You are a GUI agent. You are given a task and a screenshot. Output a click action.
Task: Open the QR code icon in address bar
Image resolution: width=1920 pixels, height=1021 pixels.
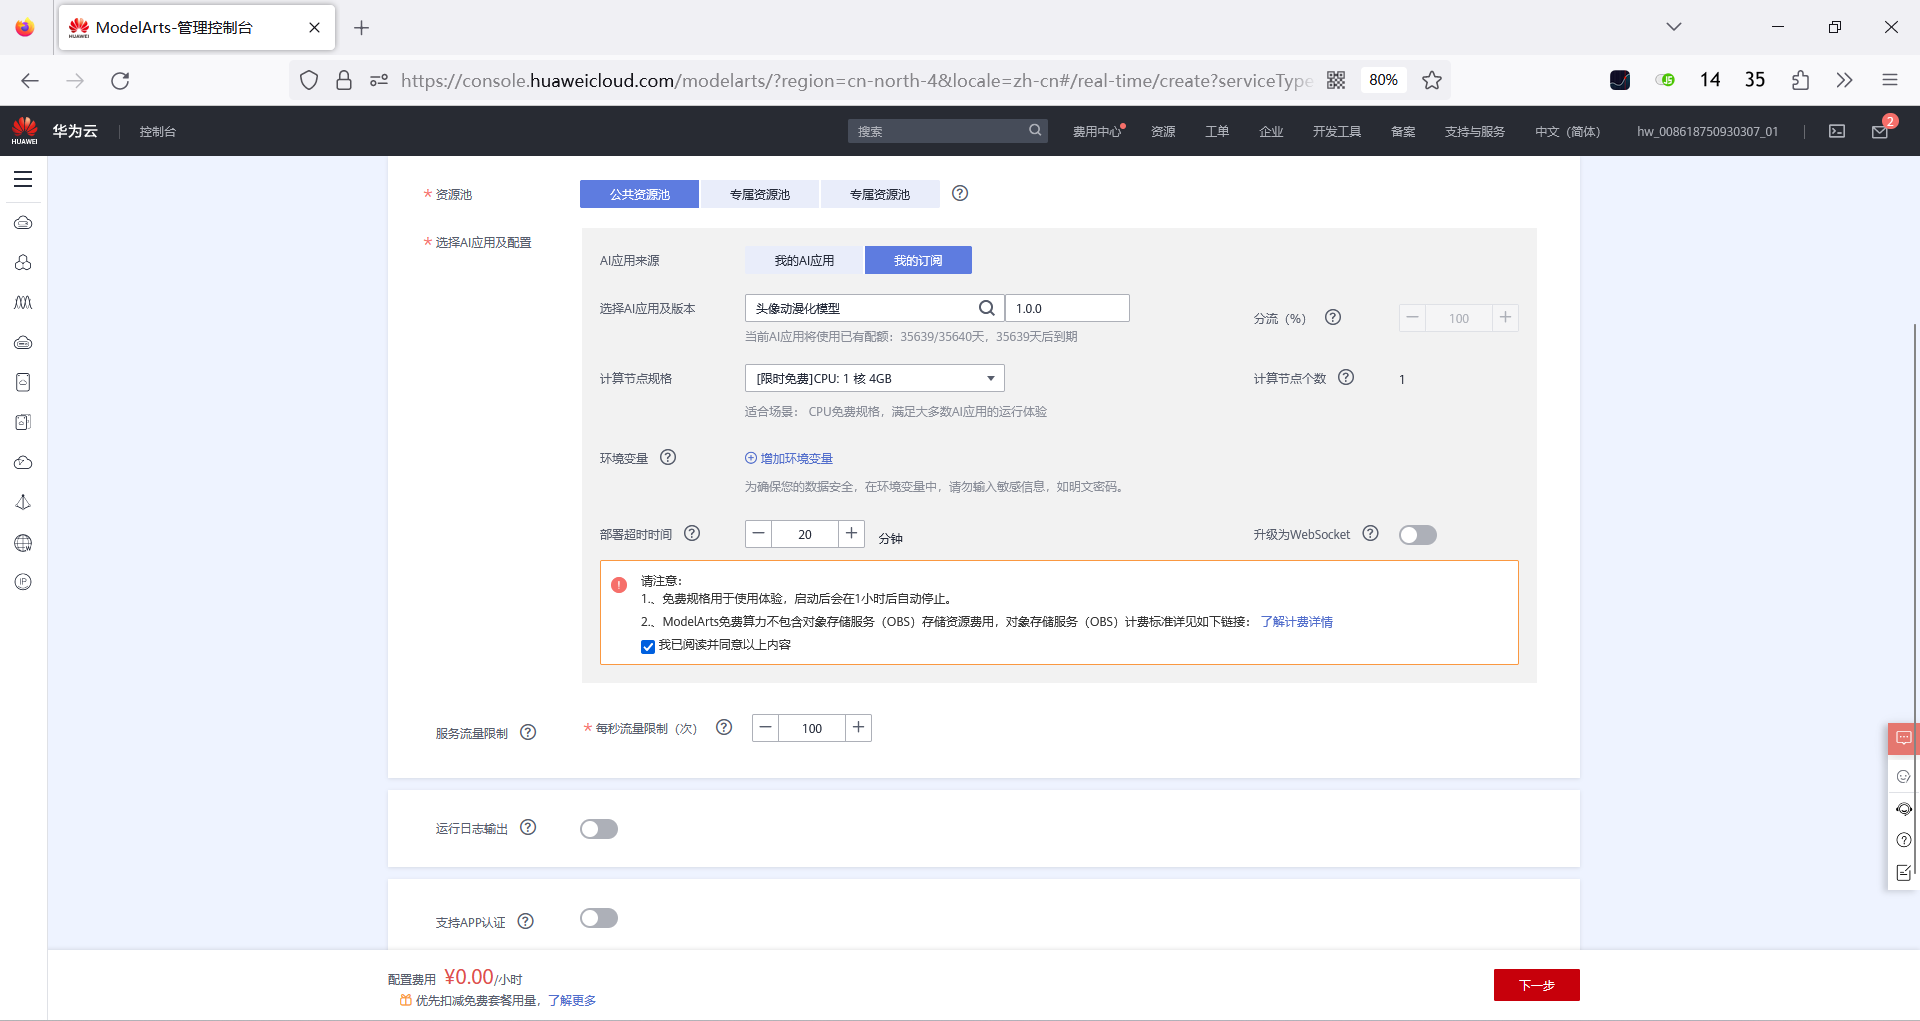tap(1336, 81)
